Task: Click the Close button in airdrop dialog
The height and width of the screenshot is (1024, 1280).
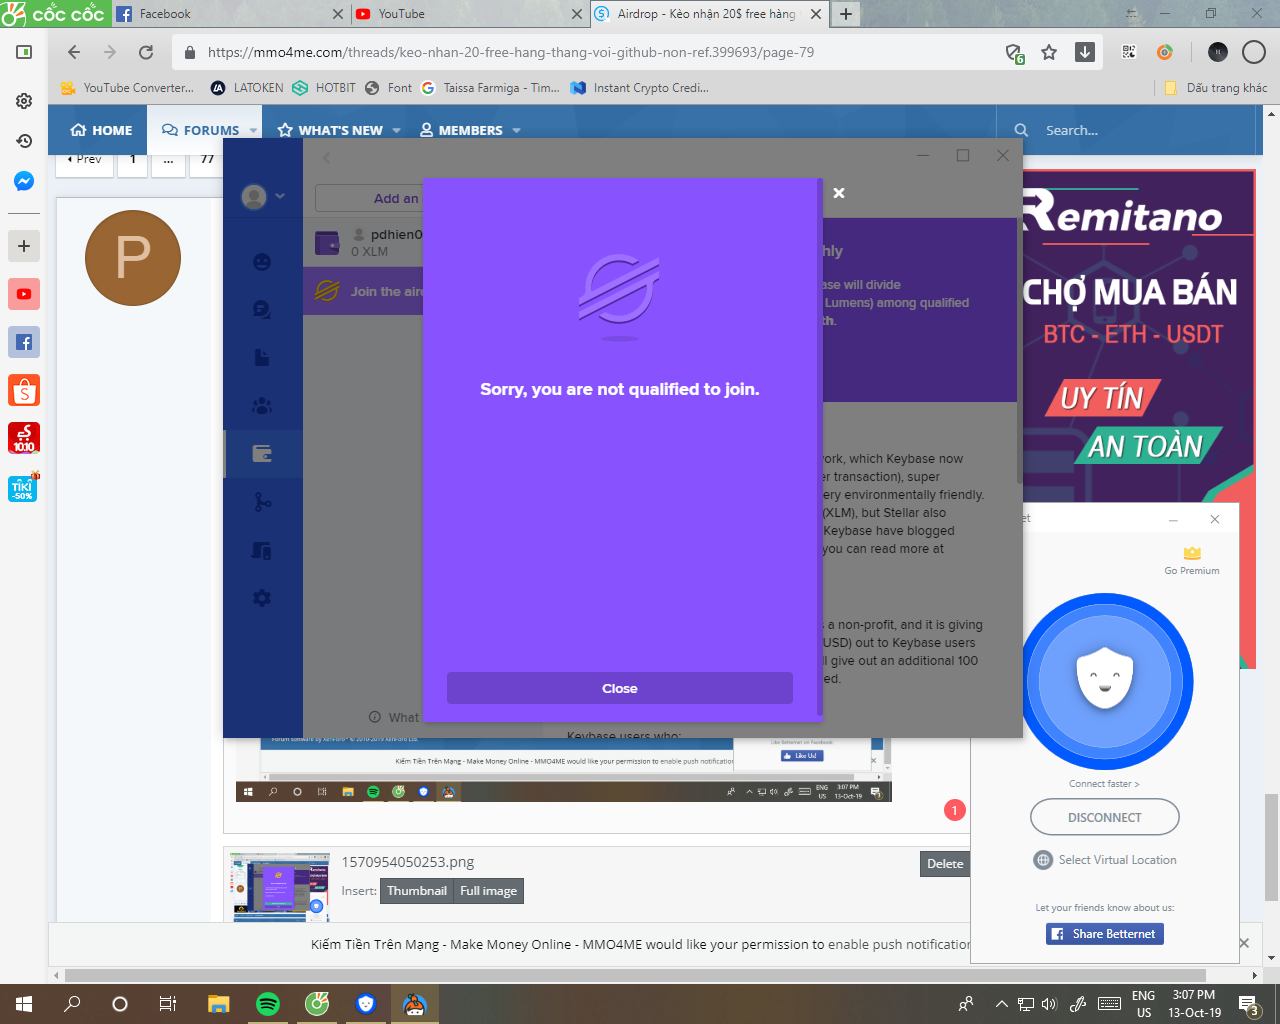Action: pyautogui.click(x=620, y=688)
